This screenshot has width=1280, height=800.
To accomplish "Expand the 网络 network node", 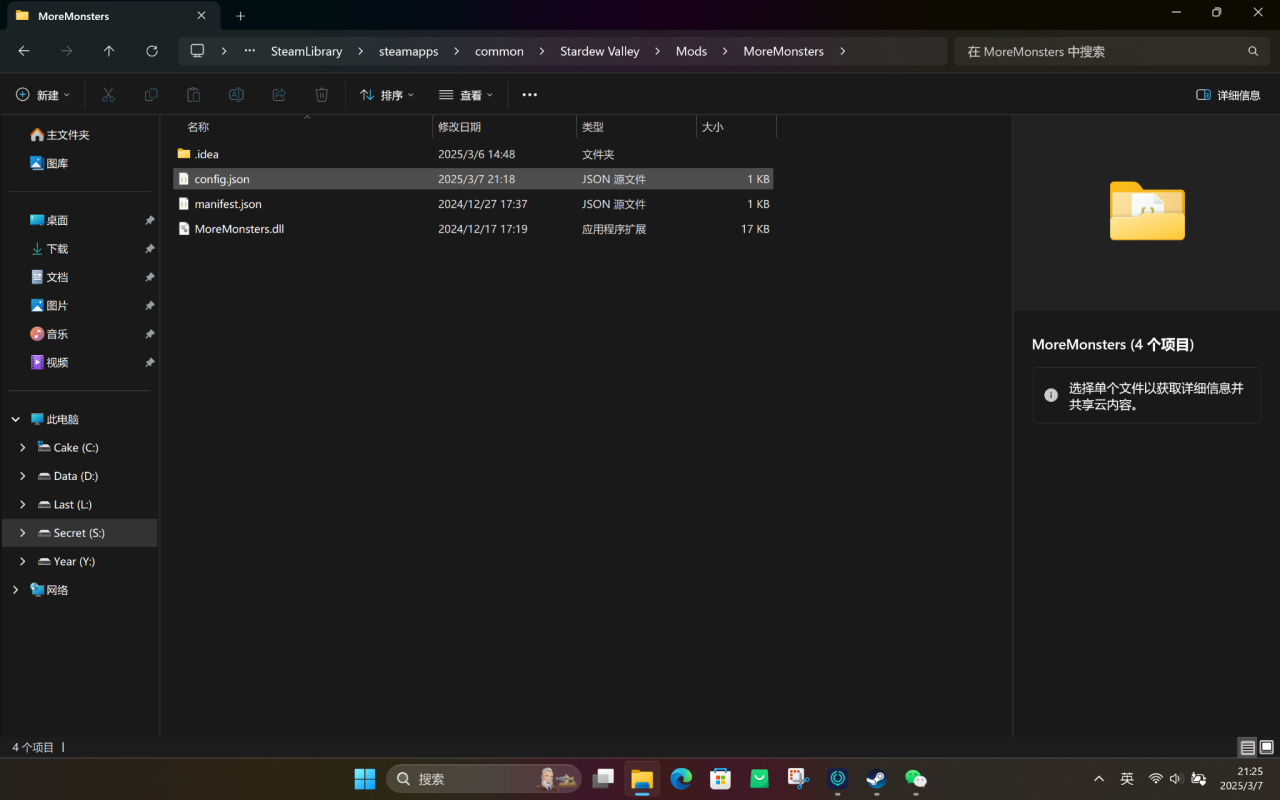I will (x=15, y=590).
